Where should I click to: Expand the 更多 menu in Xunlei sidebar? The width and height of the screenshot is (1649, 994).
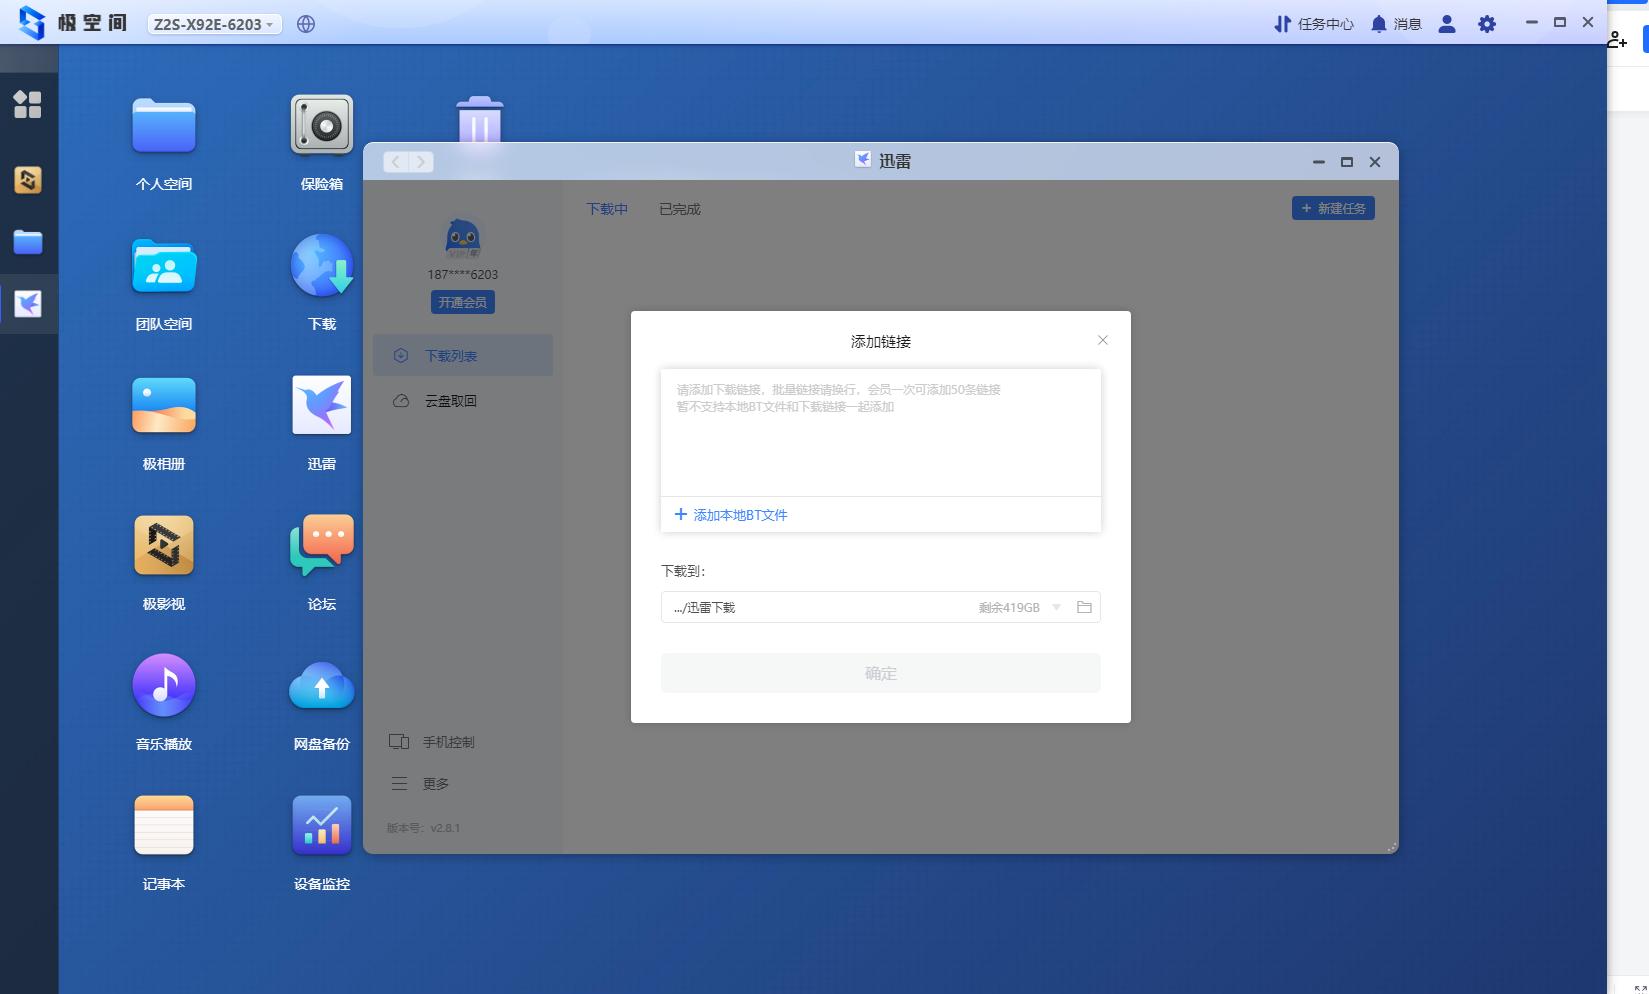pos(435,784)
